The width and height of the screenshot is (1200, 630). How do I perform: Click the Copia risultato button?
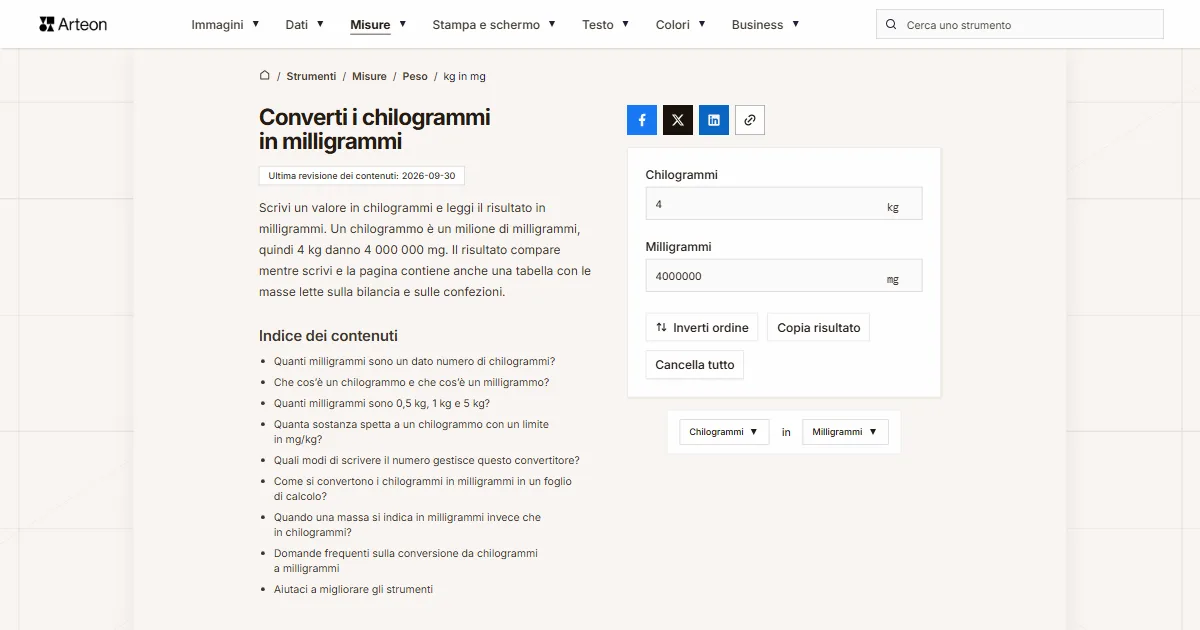click(819, 327)
